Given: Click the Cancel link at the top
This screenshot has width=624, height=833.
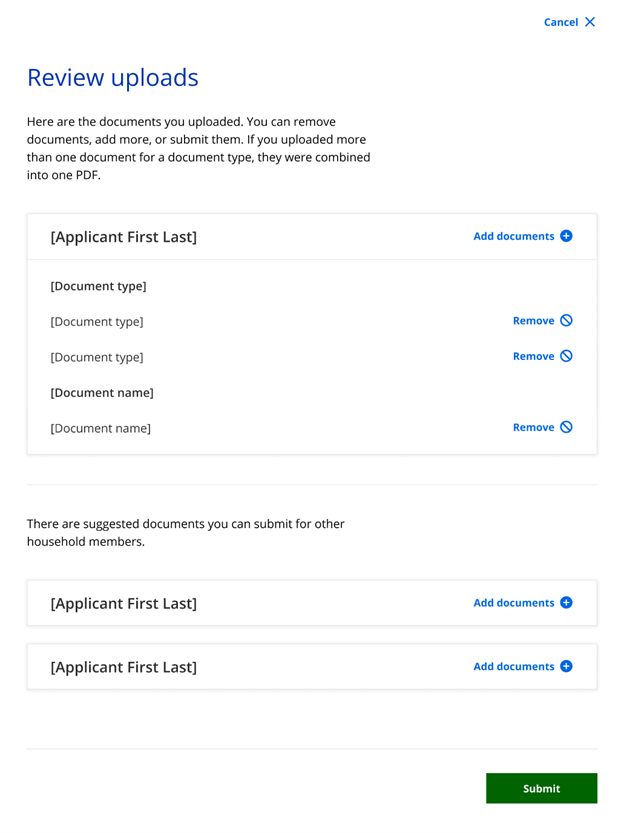Looking at the screenshot, I should pos(560,22).
